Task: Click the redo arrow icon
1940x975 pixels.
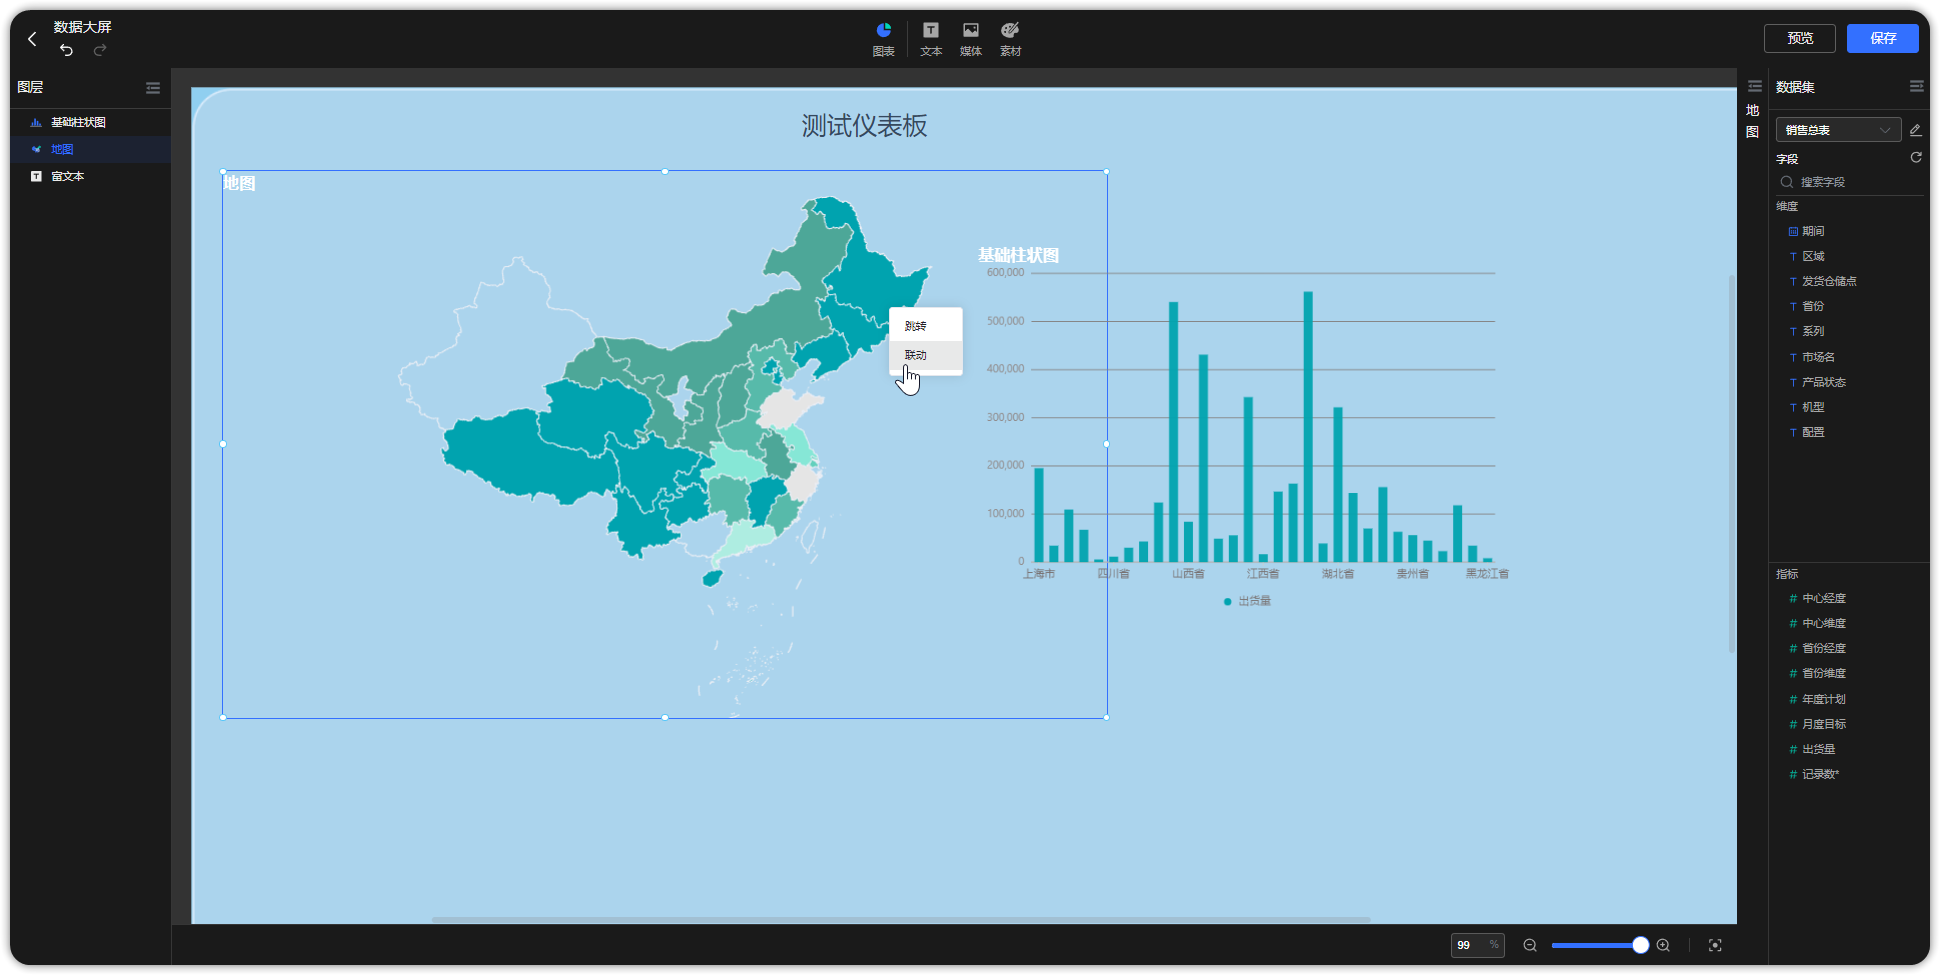Action: (x=100, y=49)
